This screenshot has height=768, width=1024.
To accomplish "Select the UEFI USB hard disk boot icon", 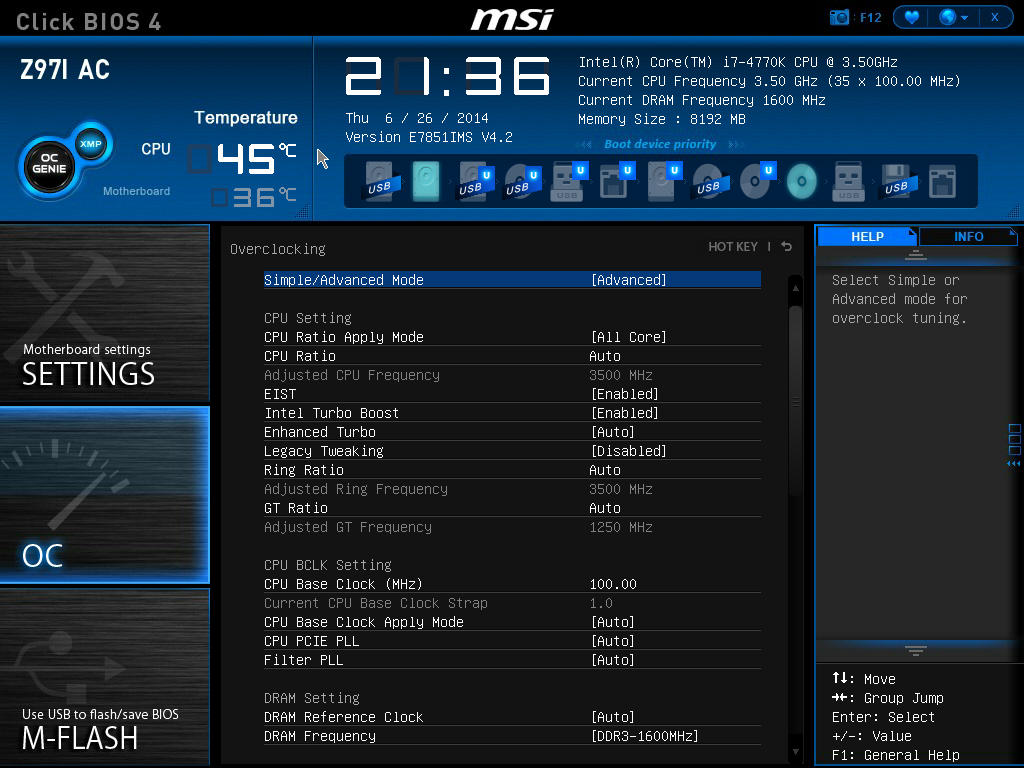I will pyautogui.click(x=474, y=182).
